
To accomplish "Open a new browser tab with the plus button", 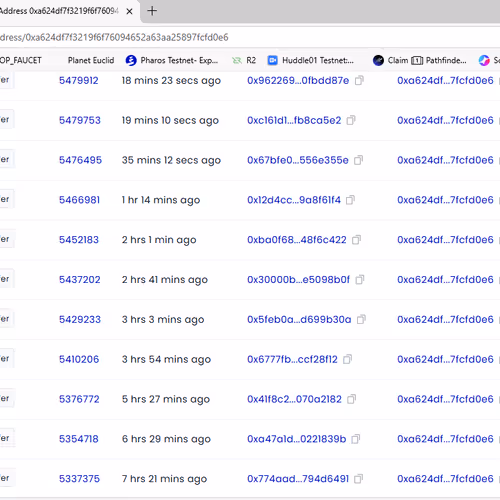I will point(152,11).
